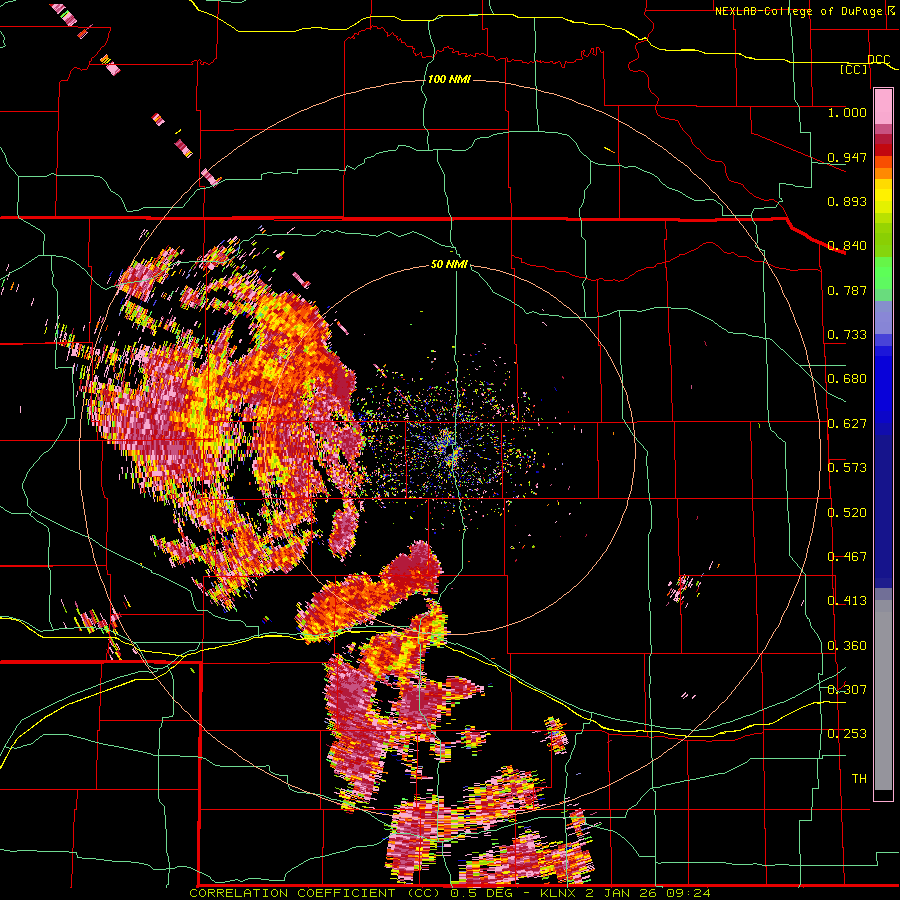Click the 0.947 scale value
The image size is (900, 900).
847,157
